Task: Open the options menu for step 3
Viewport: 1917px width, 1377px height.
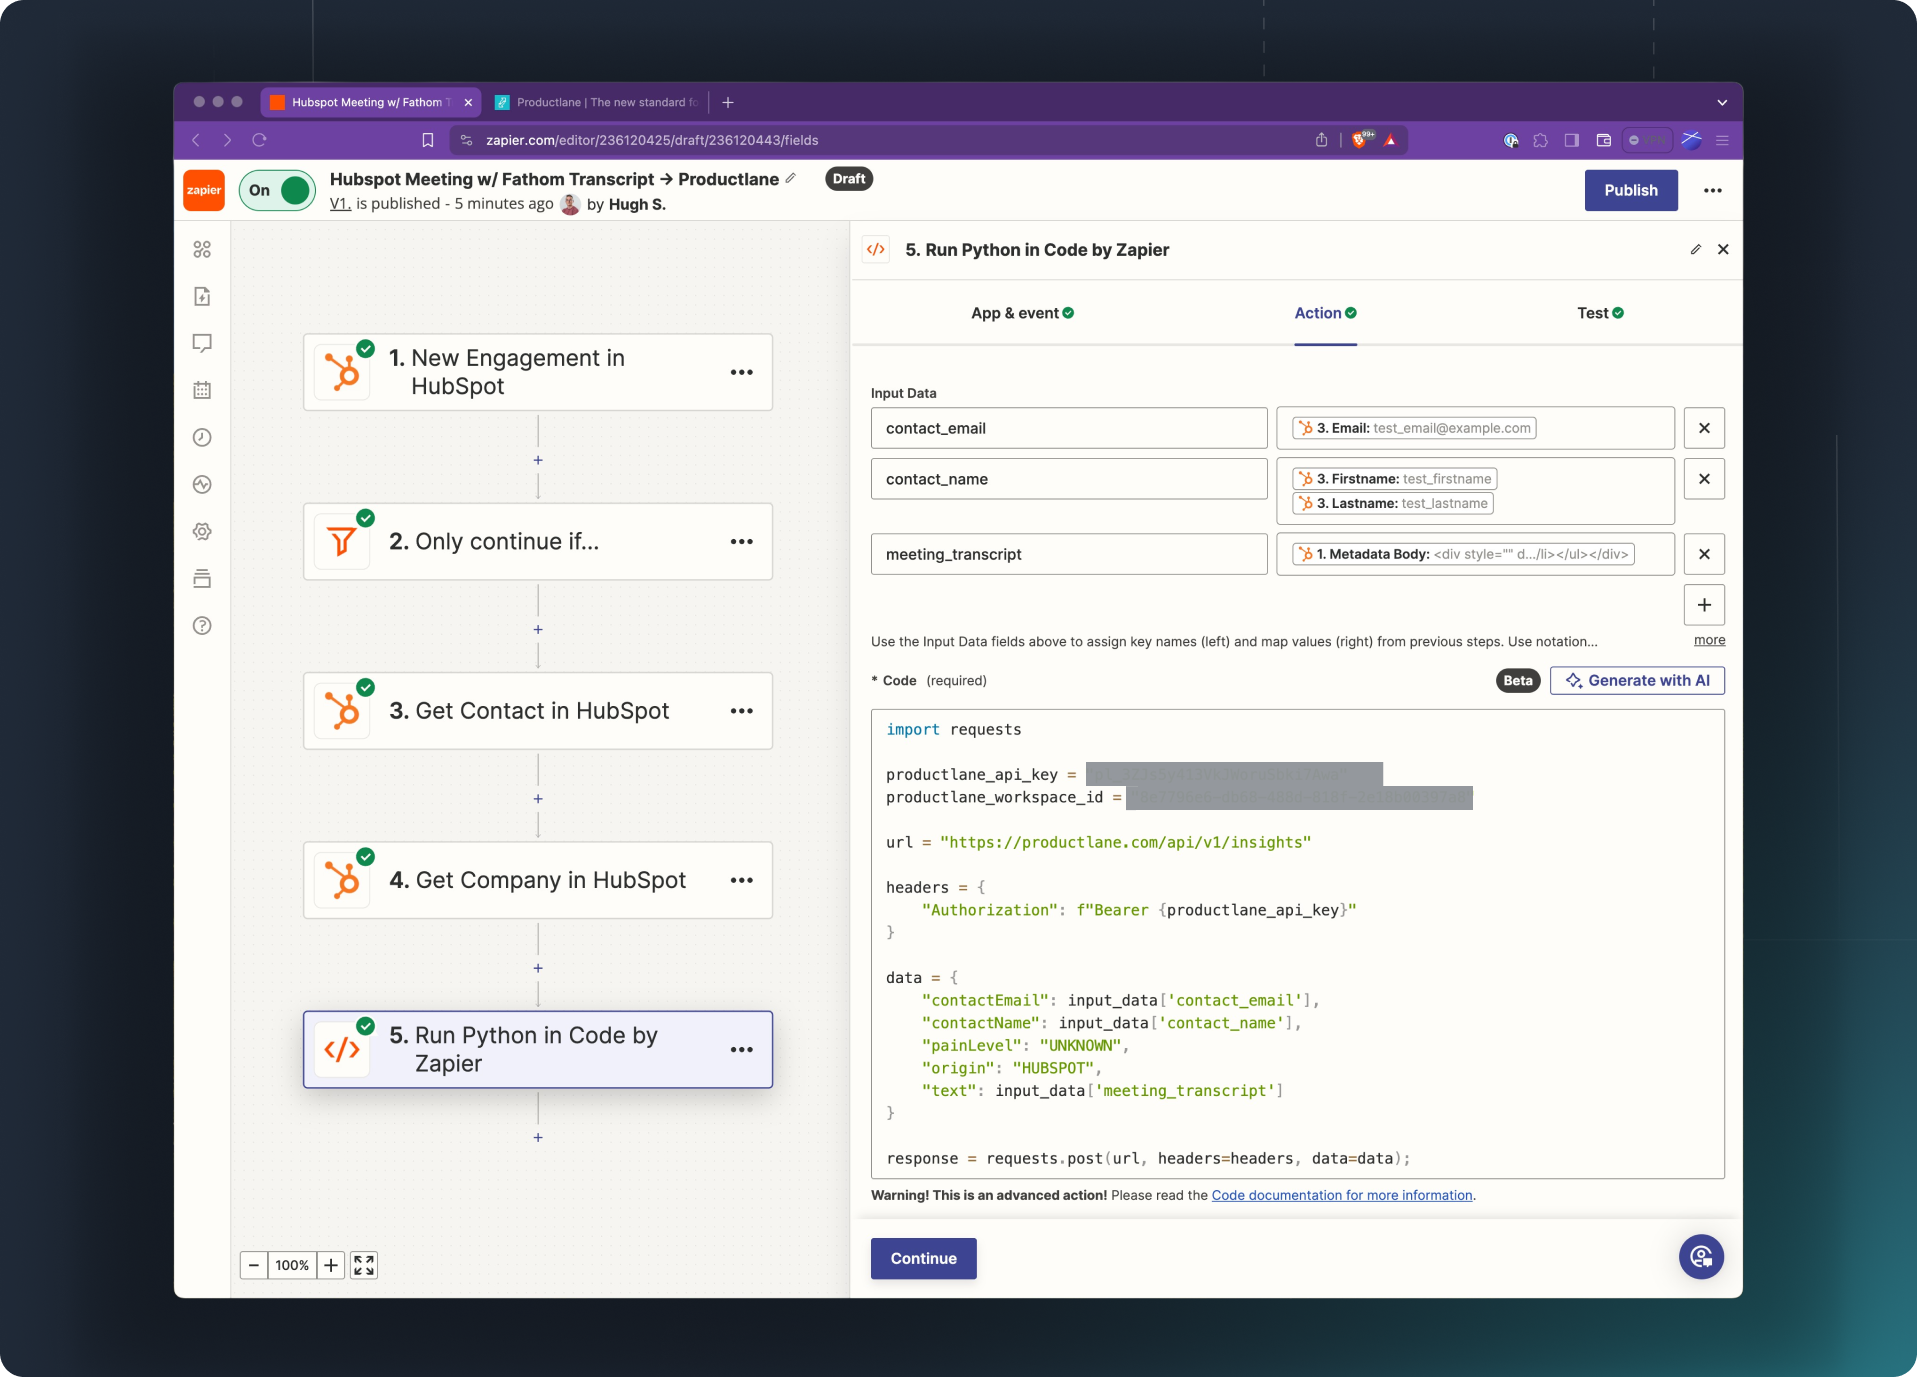Action: tap(742, 711)
